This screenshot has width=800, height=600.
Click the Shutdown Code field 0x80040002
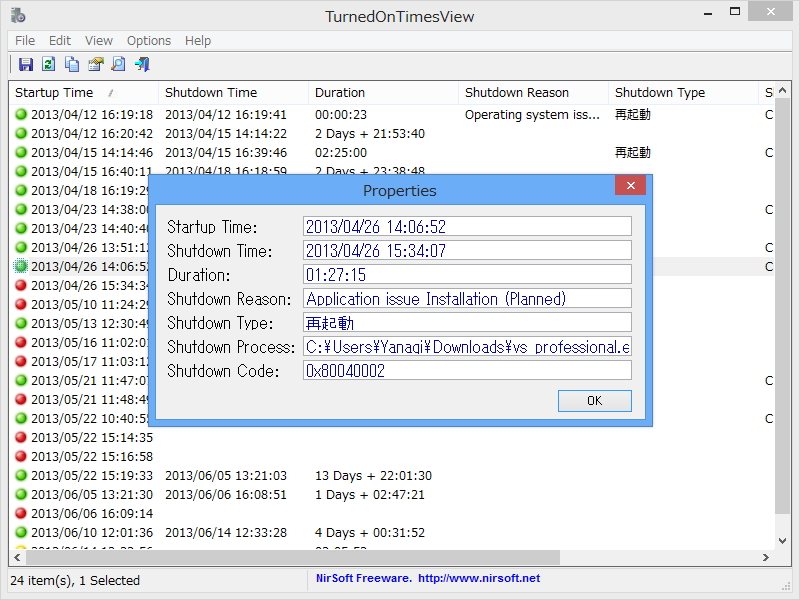(467, 370)
